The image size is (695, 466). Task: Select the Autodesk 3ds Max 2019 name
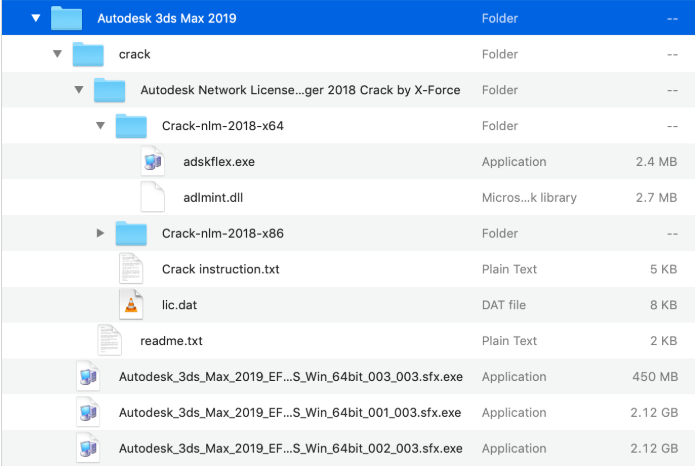[167, 18]
